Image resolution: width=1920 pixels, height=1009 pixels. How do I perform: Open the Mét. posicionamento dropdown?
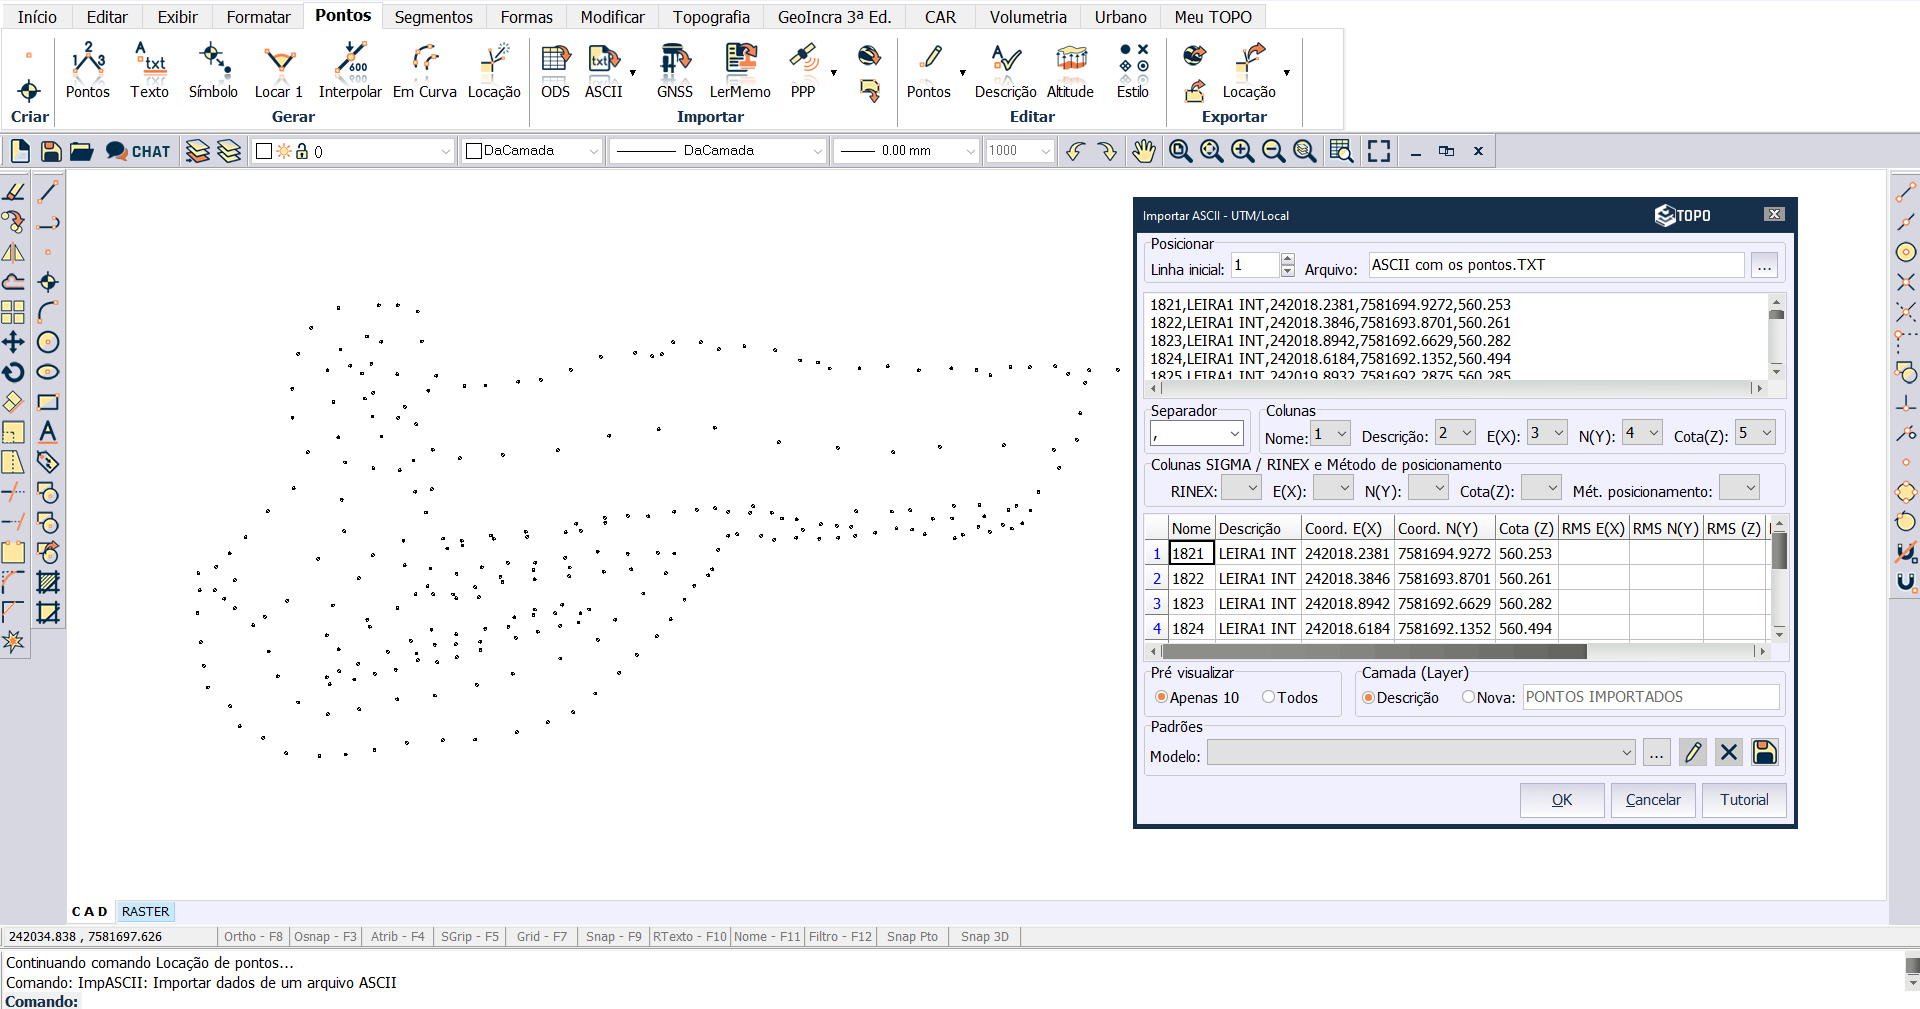point(1739,488)
